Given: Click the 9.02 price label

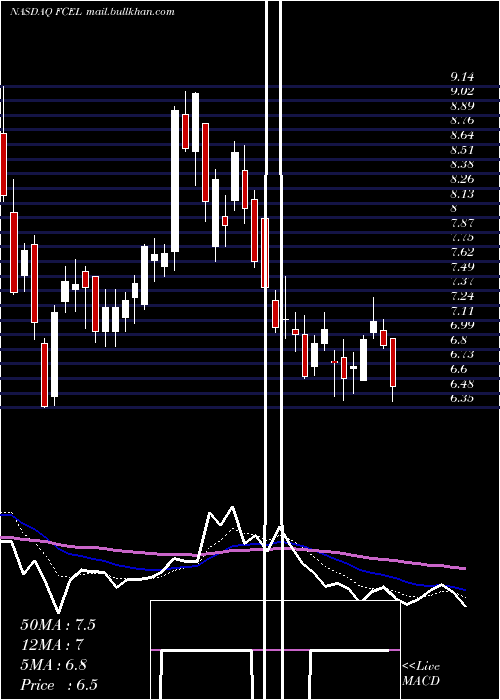Looking at the screenshot, I should point(462,91).
